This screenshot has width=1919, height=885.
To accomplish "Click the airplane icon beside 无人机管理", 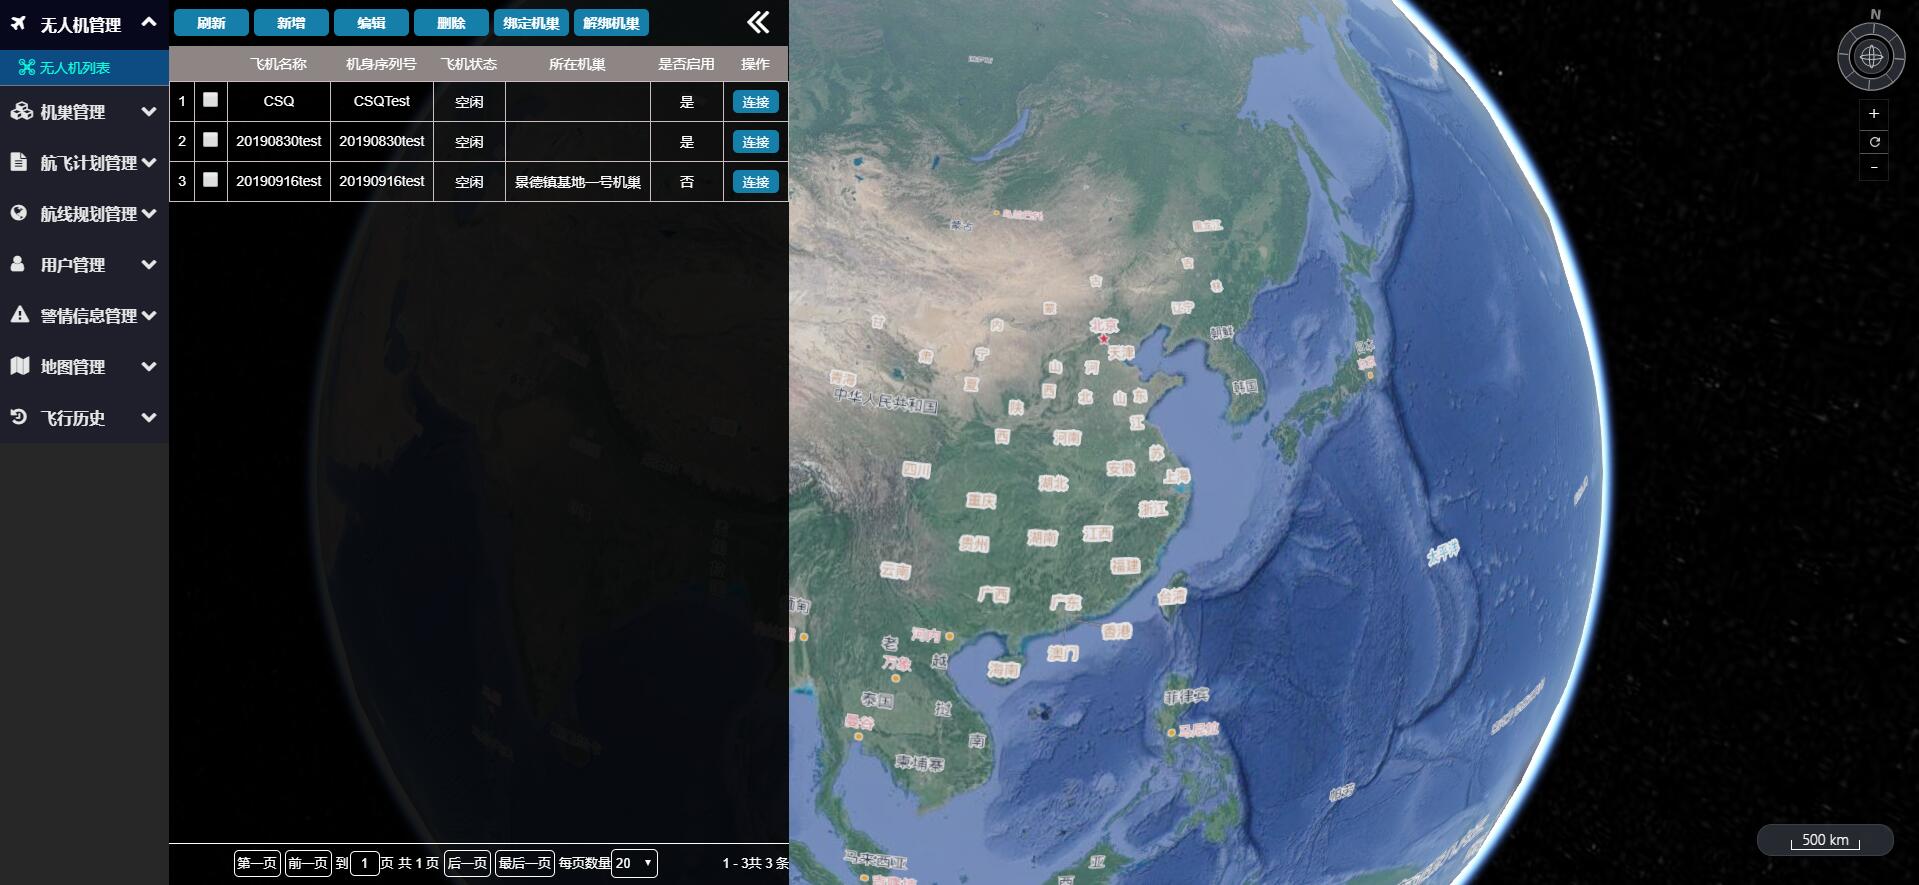I will pos(18,22).
